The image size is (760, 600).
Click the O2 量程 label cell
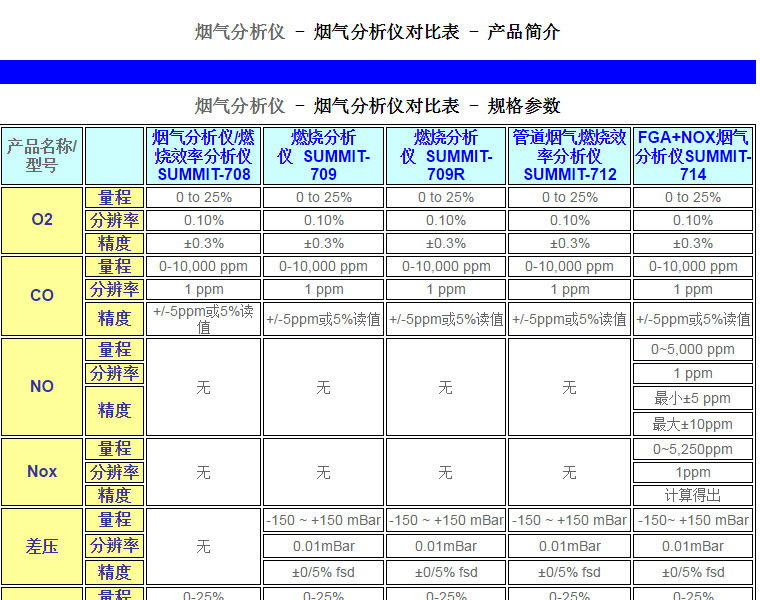pyautogui.click(x=114, y=198)
